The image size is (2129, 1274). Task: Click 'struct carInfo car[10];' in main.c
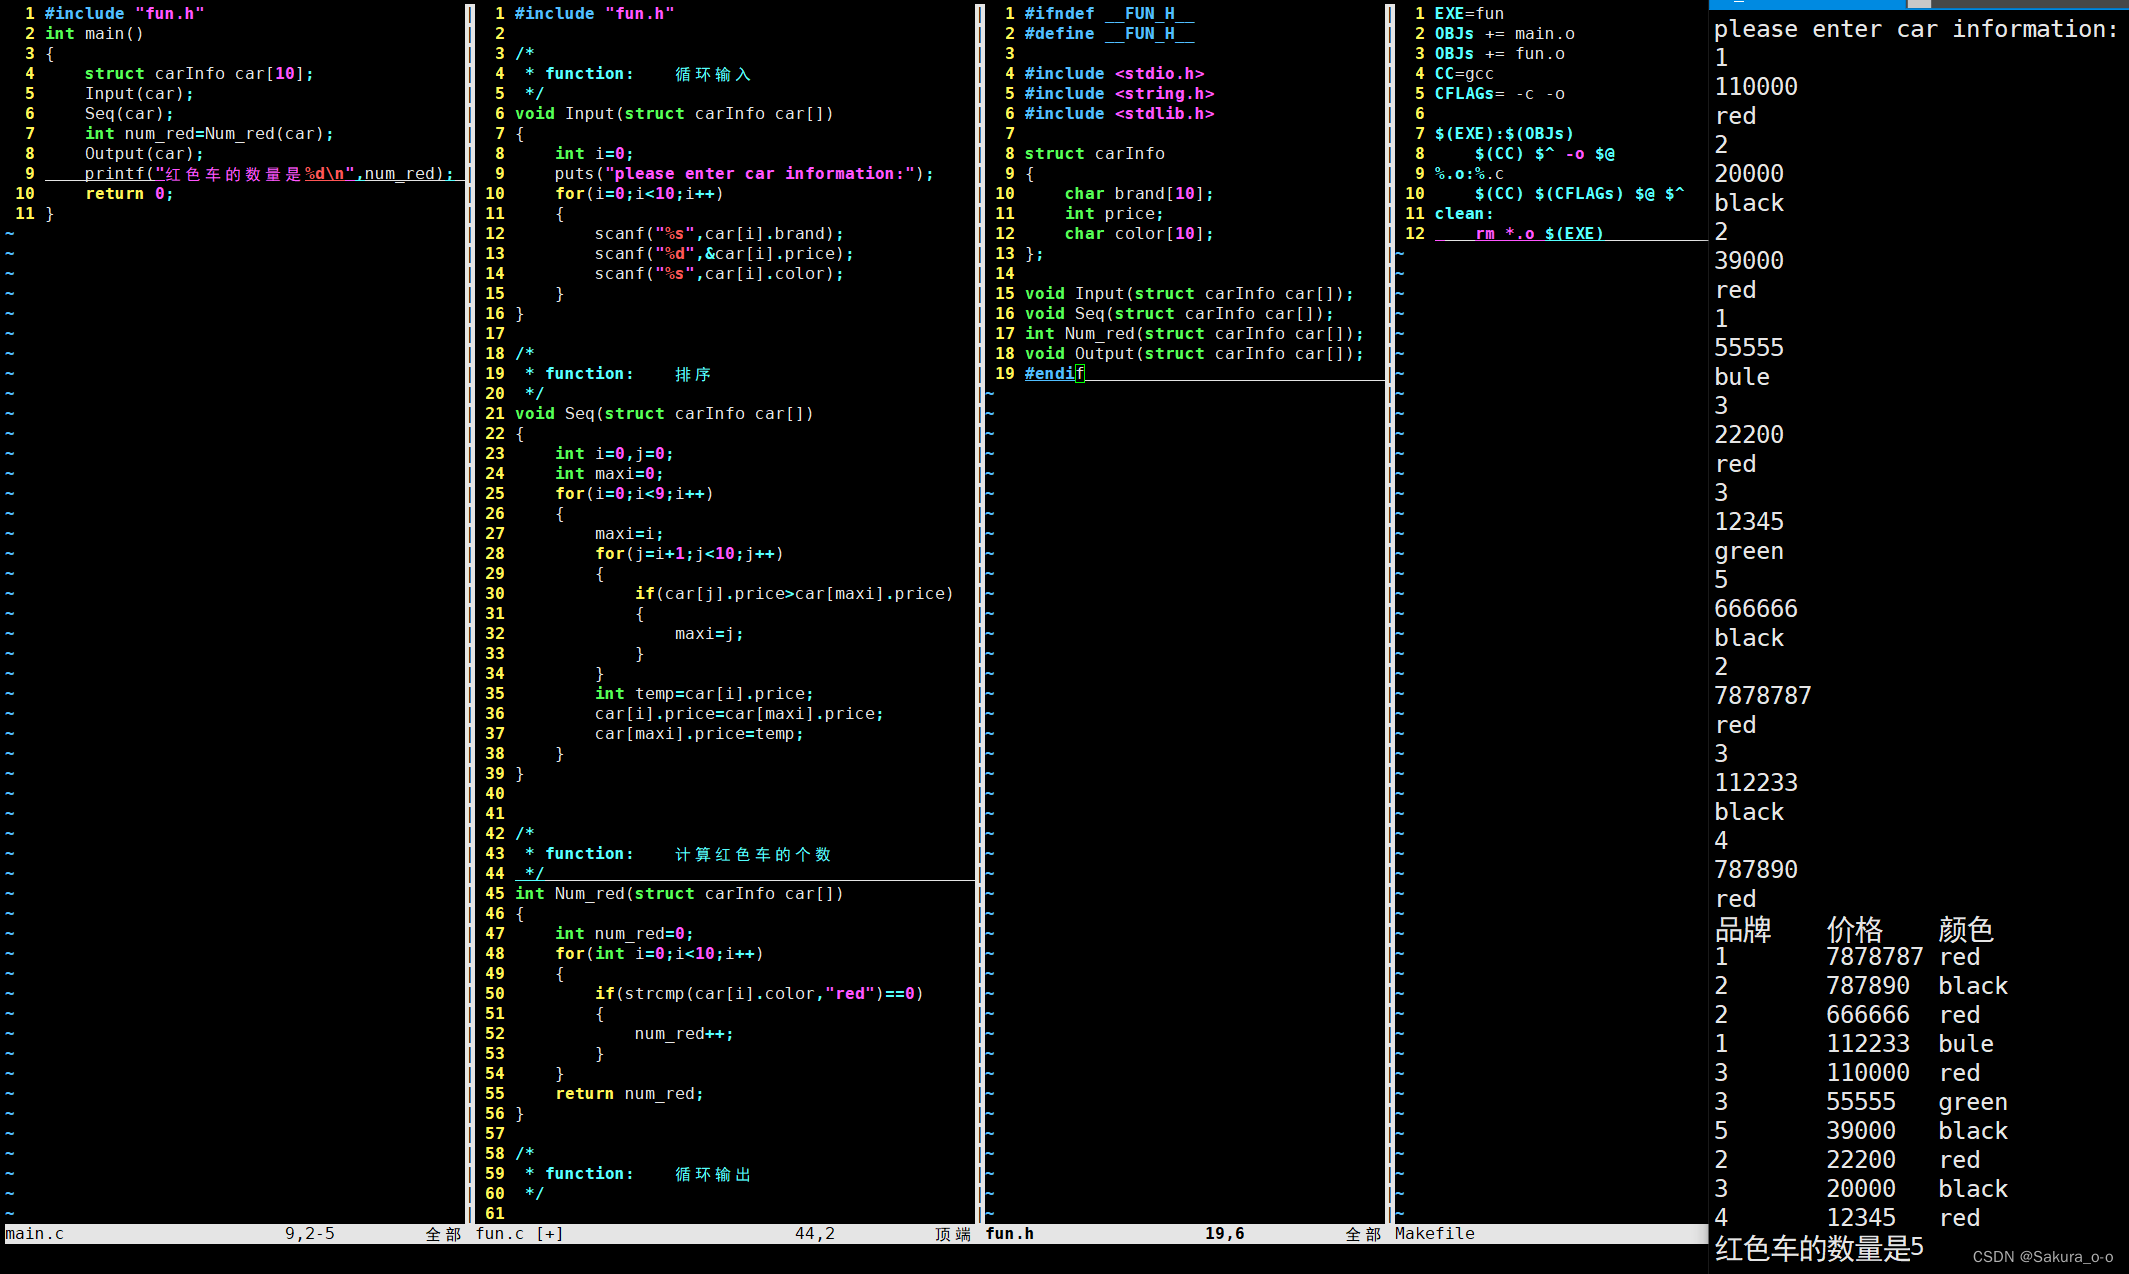pos(198,73)
